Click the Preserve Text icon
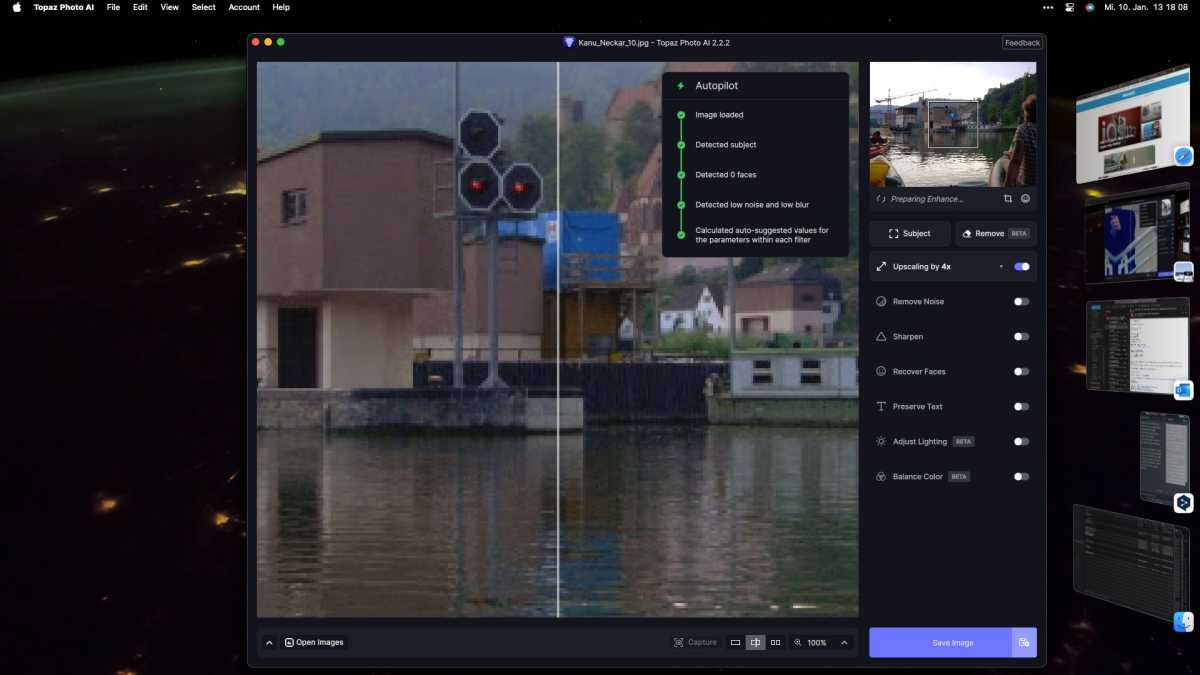Image resolution: width=1200 pixels, height=675 pixels. point(881,406)
